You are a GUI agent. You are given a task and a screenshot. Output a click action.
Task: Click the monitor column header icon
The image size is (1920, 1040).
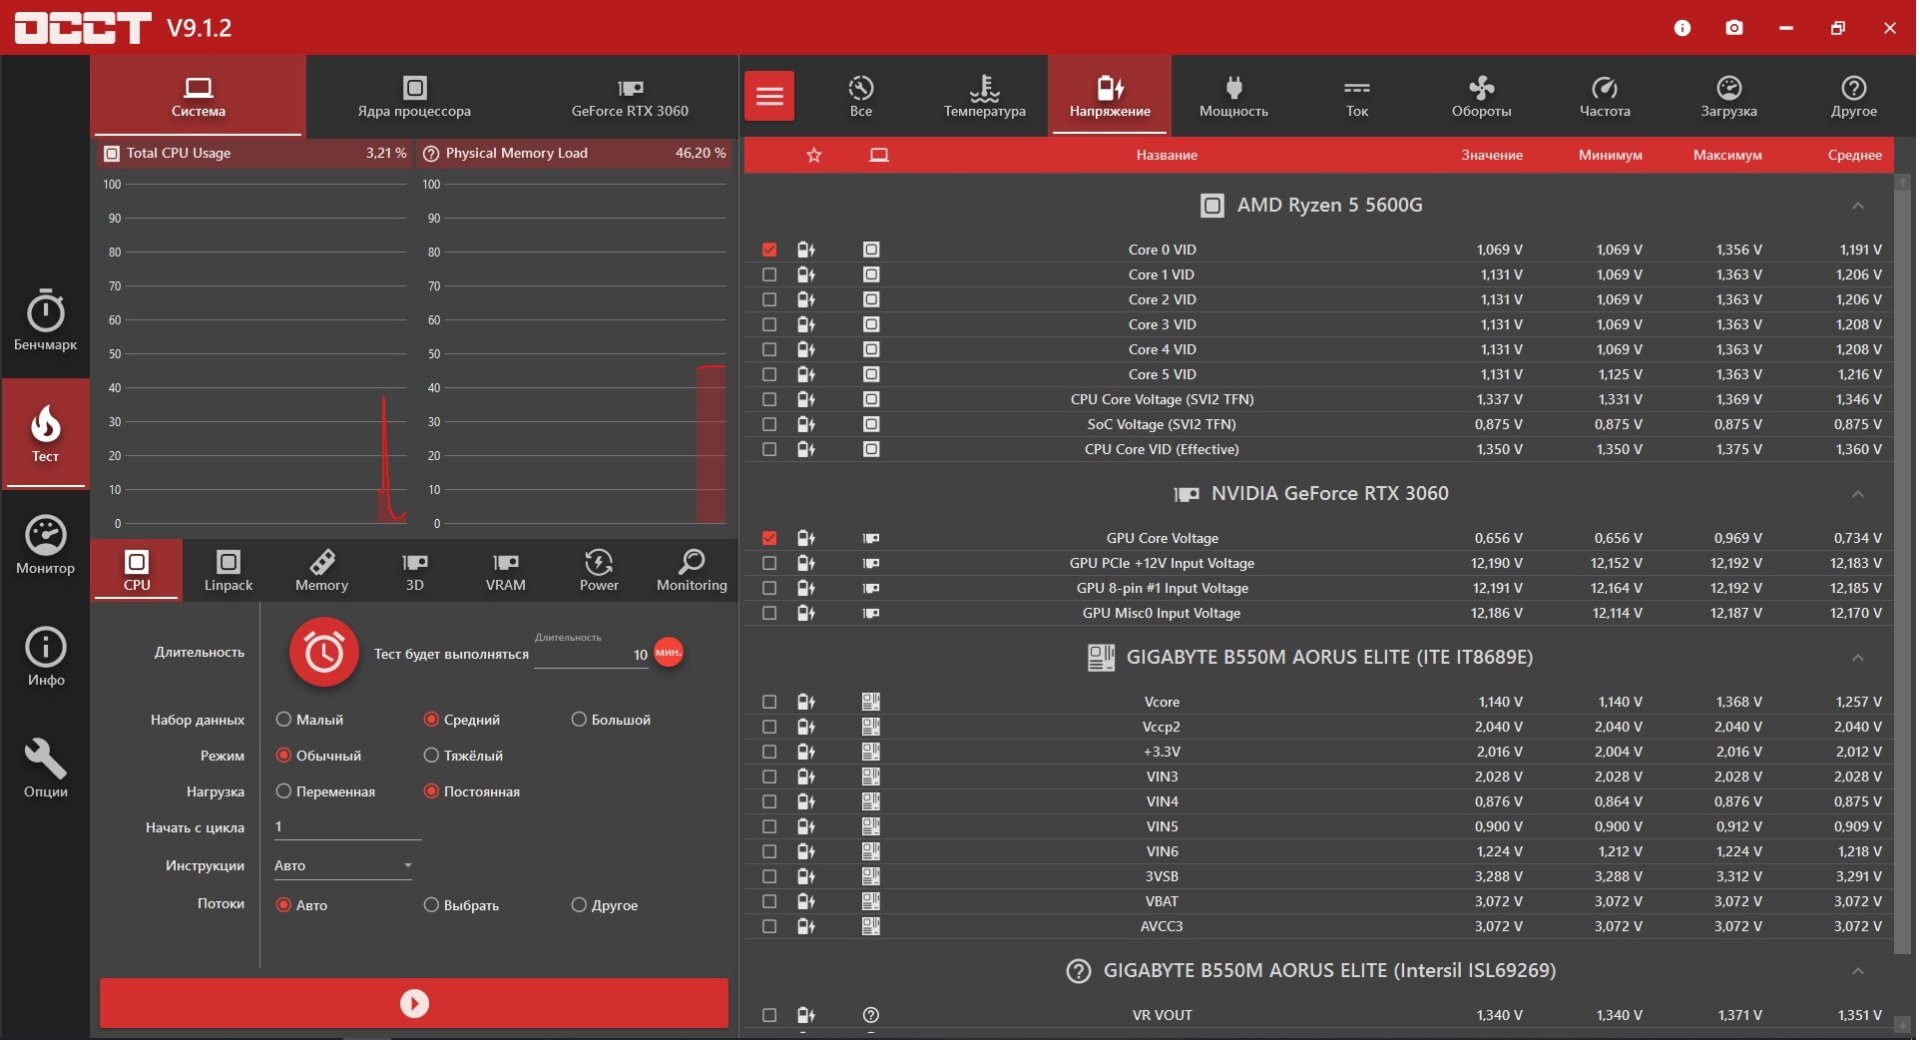pyautogui.click(x=879, y=155)
